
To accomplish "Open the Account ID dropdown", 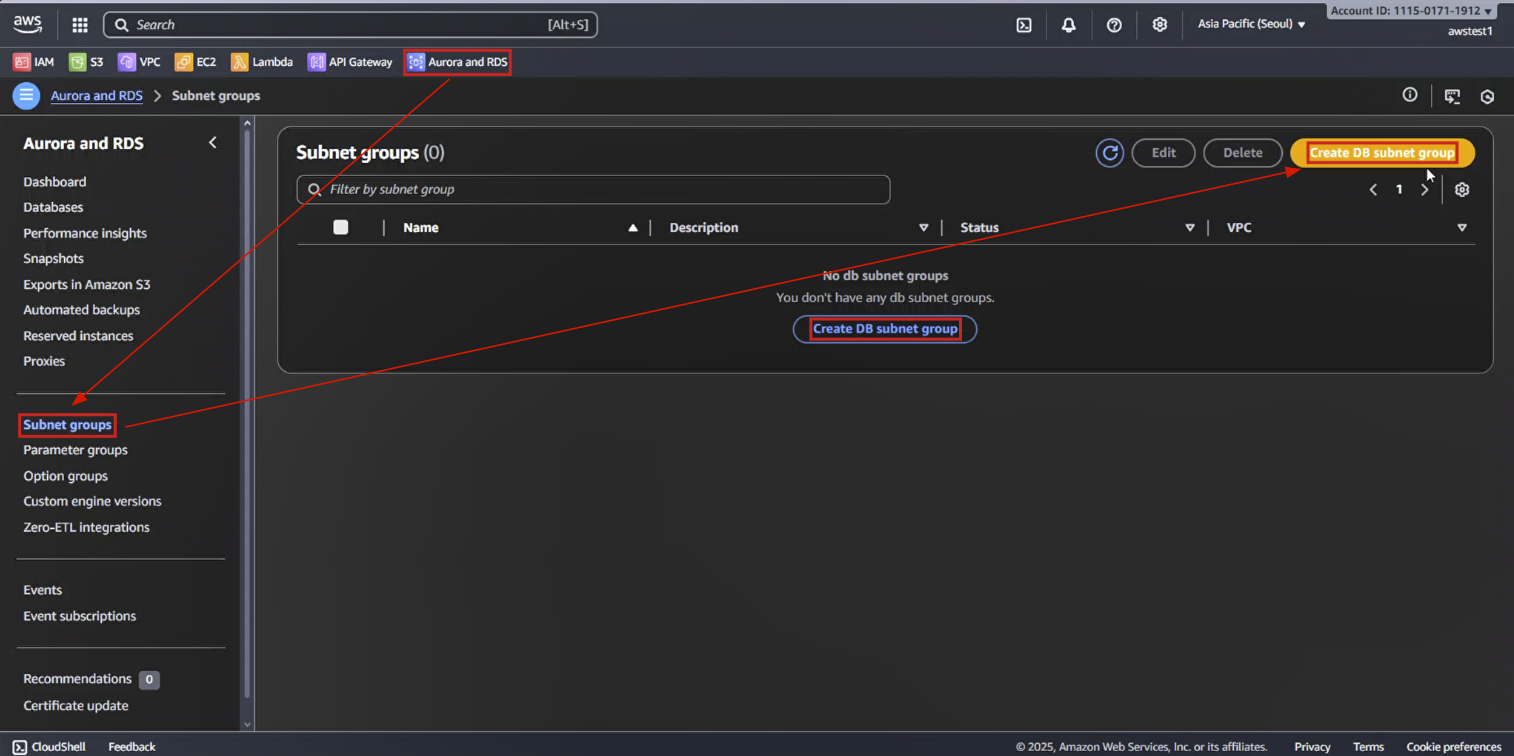I will point(1411,11).
